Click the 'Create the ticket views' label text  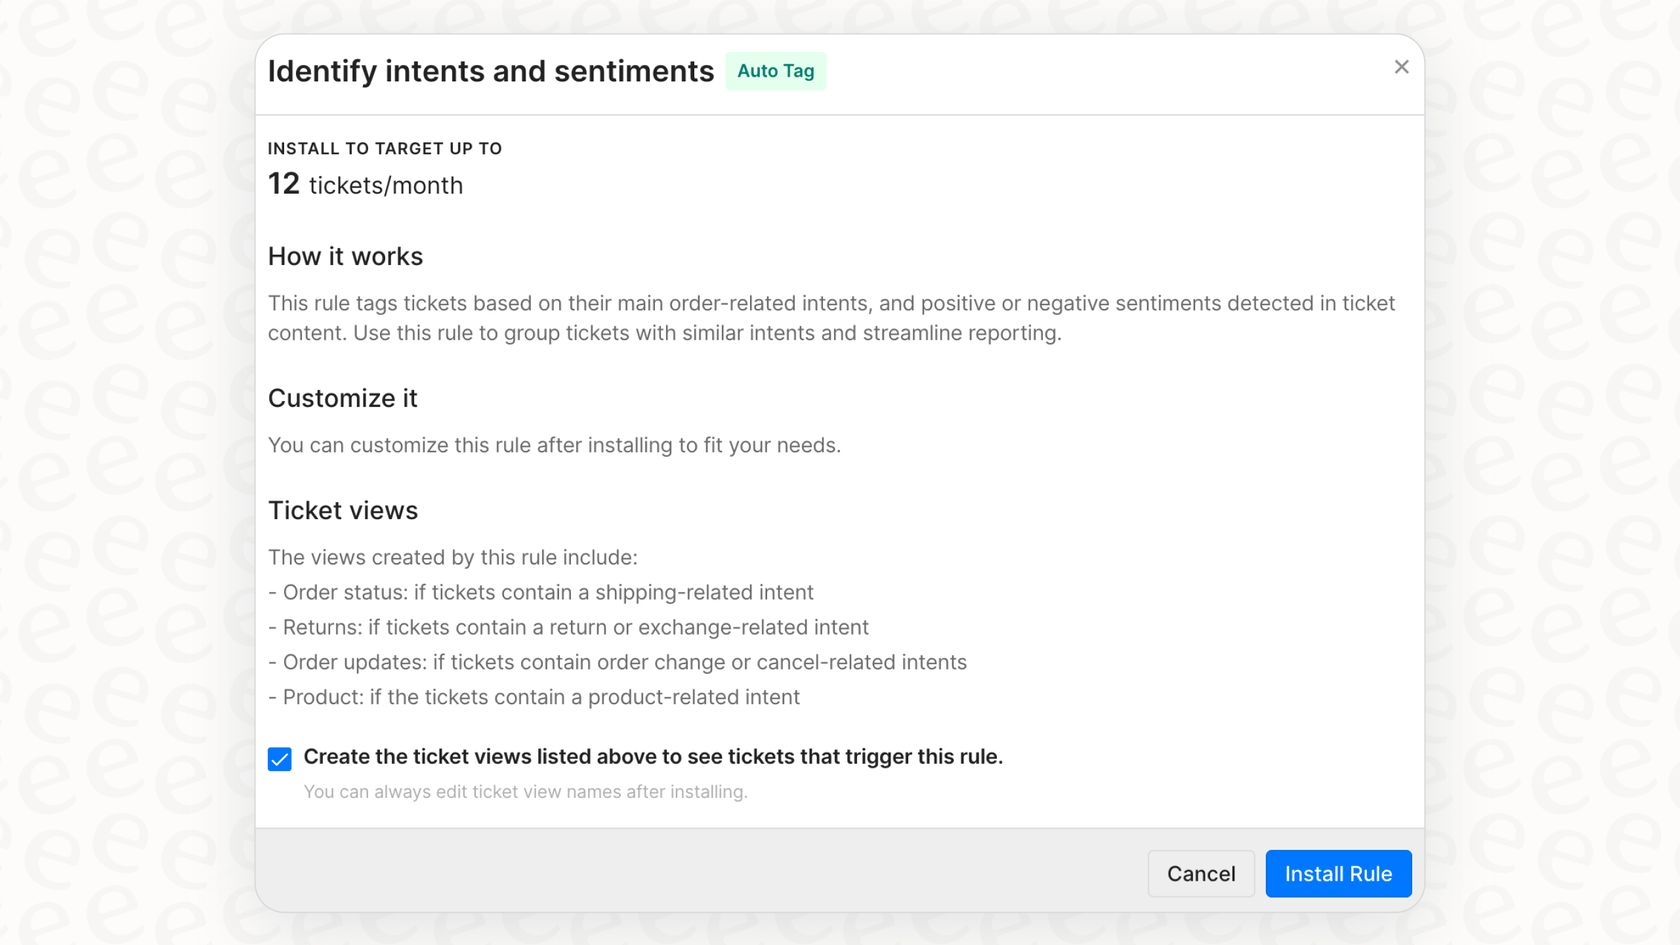(x=653, y=757)
